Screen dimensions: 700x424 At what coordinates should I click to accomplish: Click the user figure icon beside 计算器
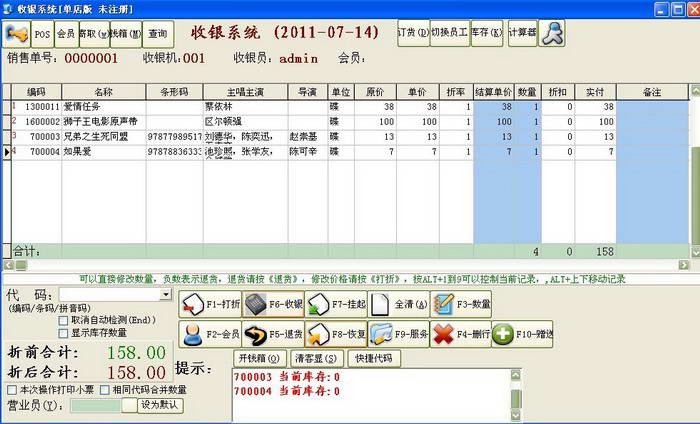coord(552,33)
